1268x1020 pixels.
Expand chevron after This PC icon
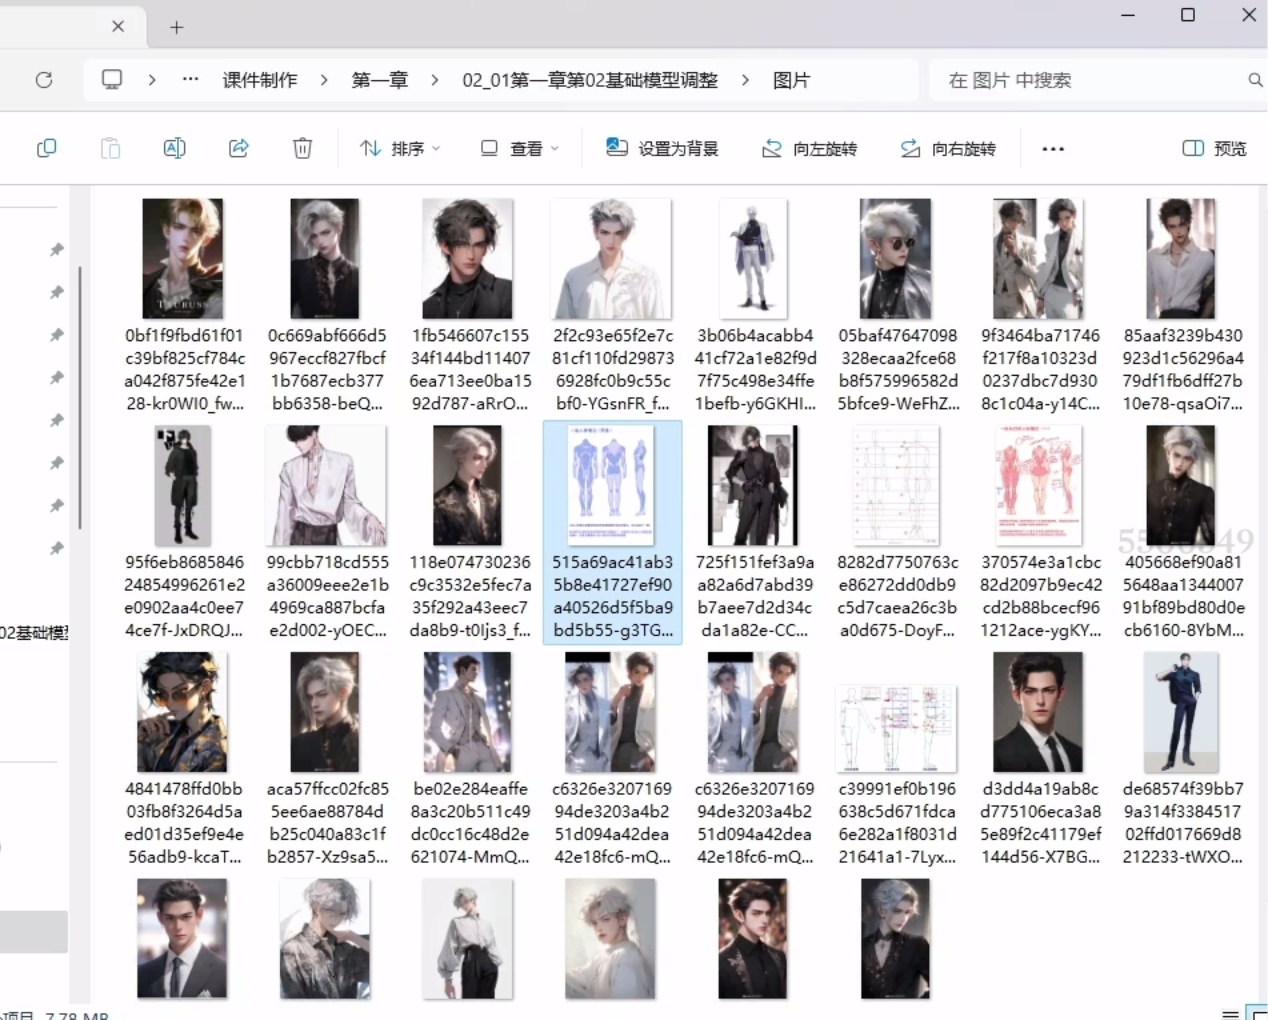coord(152,80)
